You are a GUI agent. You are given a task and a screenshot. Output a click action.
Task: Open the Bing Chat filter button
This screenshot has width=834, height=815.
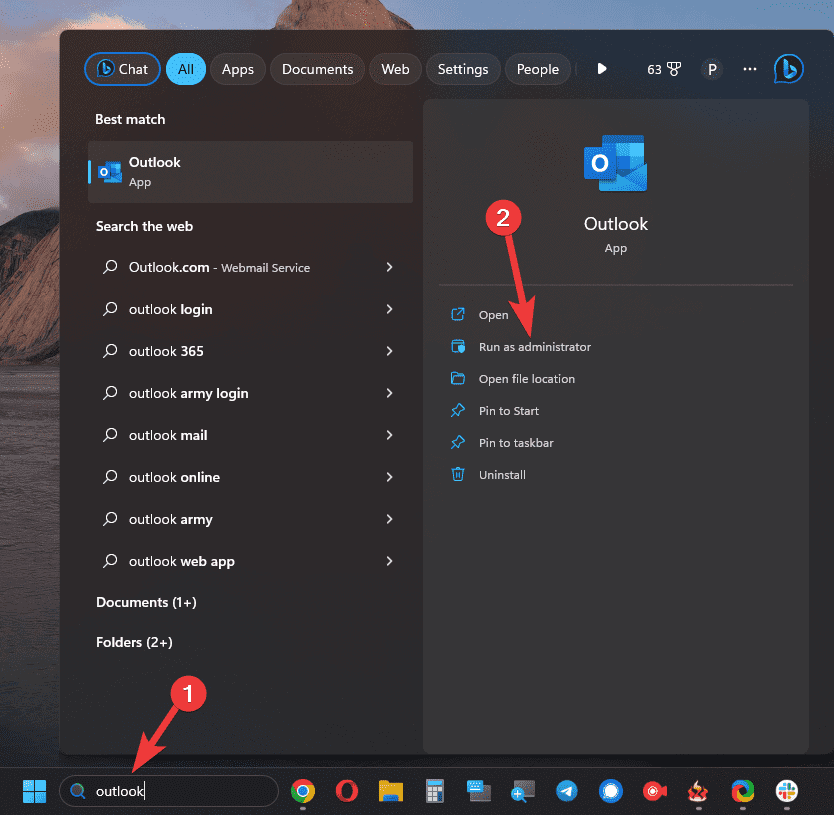[122, 69]
